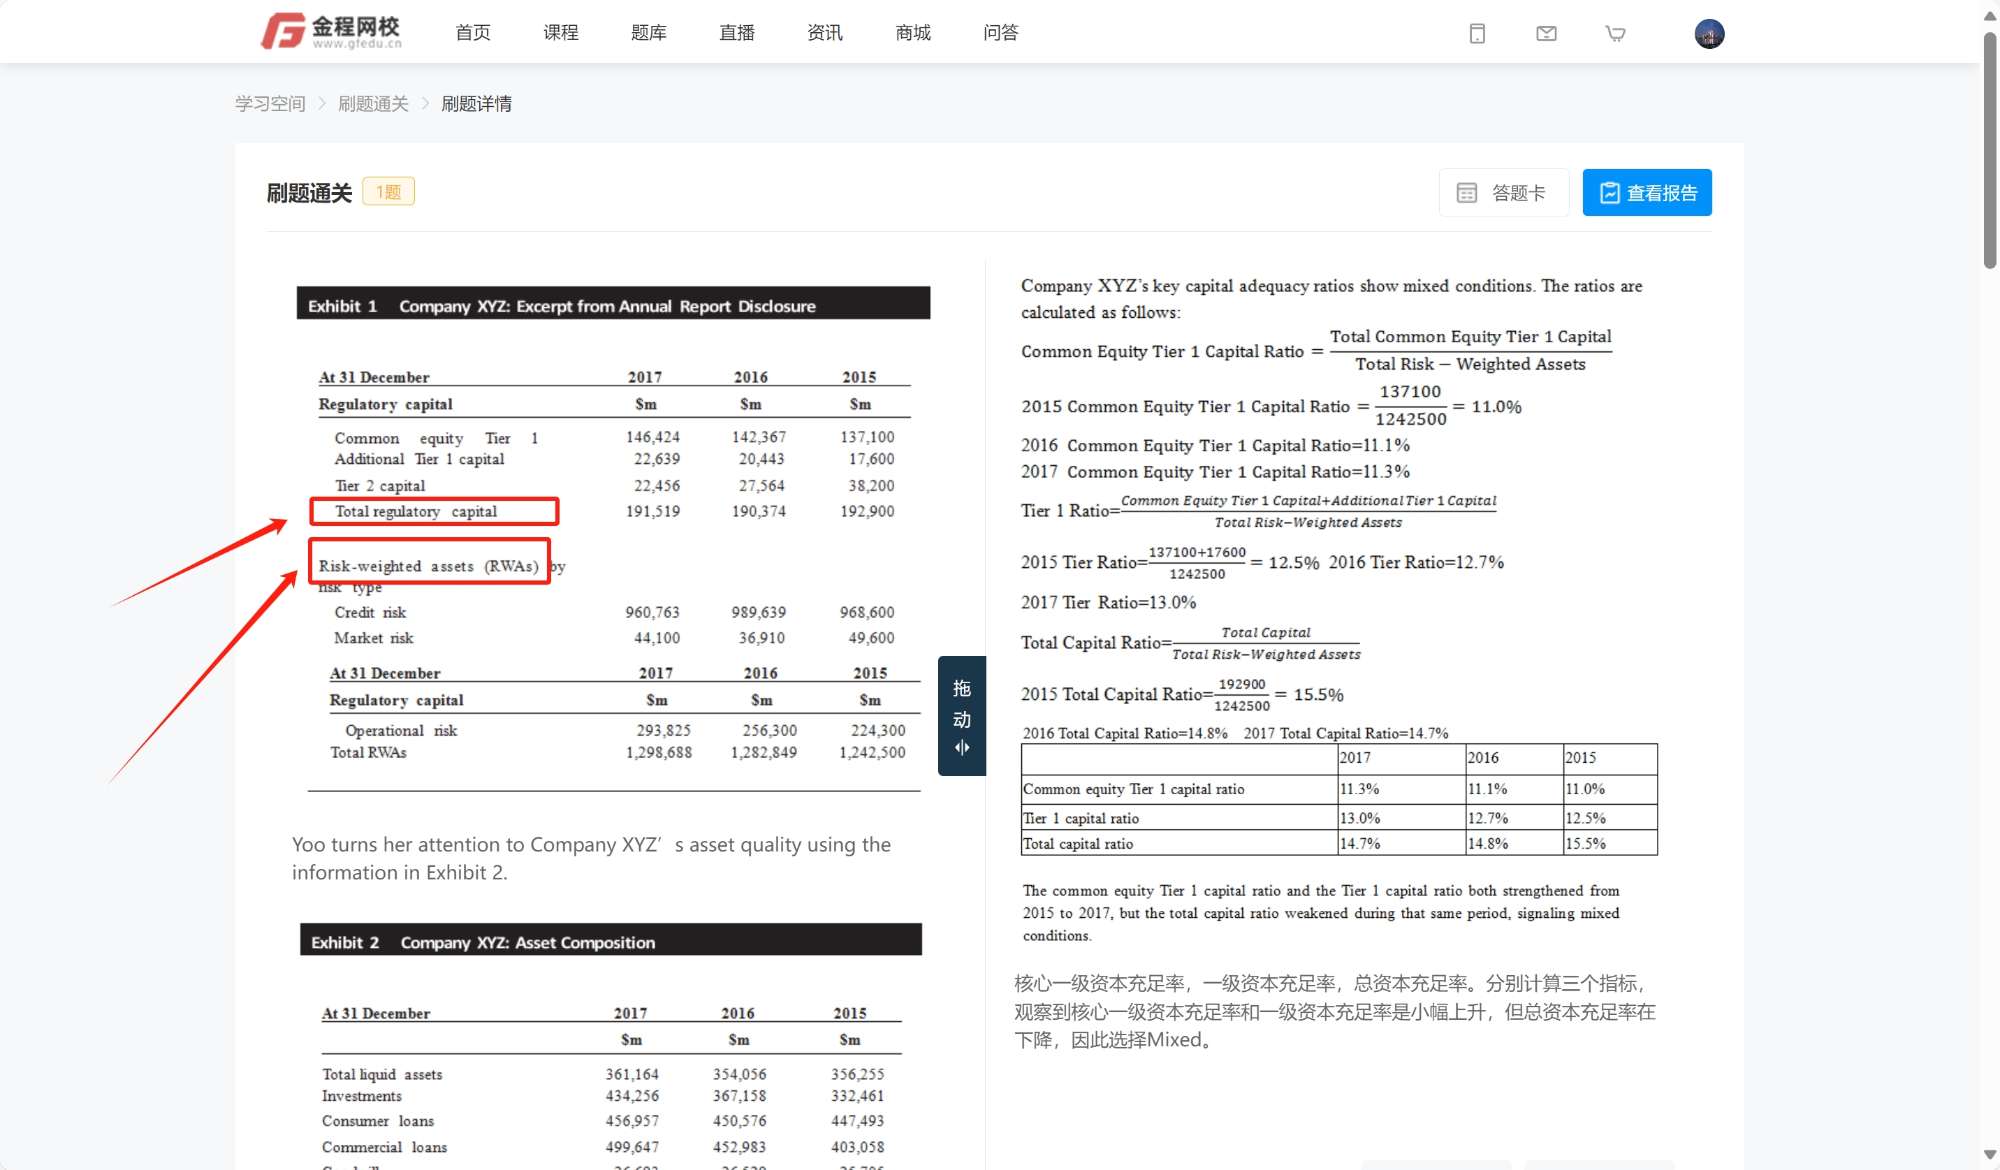The height and width of the screenshot is (1170, 2000).
Task: Open the mail messages icon
Action: click(x=1546, y=34)
